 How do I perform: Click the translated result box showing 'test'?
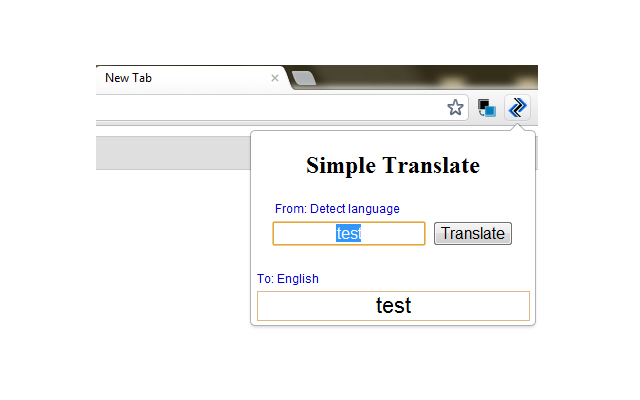pos(393,306)
